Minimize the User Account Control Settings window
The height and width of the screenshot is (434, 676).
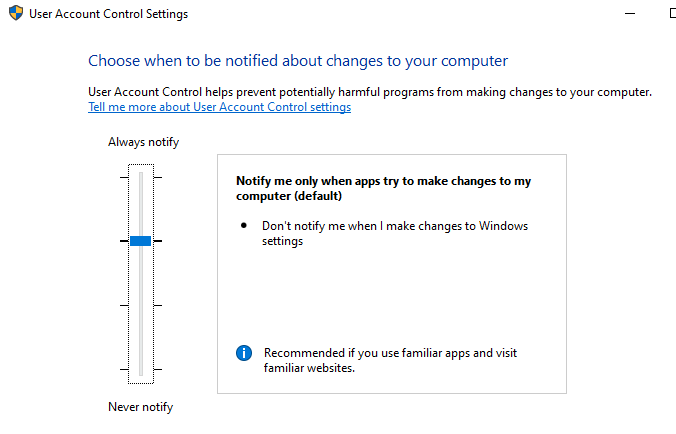click(628, 14)
